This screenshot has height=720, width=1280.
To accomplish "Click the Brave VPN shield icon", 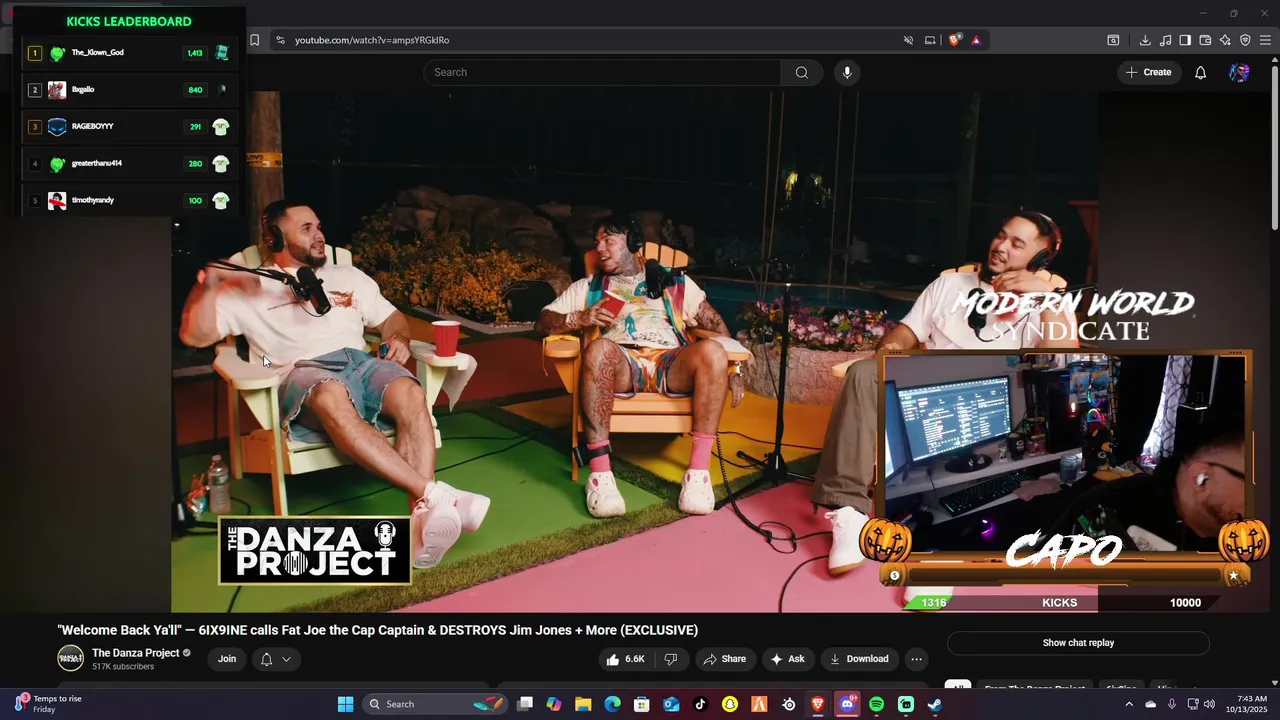I will click(1245, 40).
